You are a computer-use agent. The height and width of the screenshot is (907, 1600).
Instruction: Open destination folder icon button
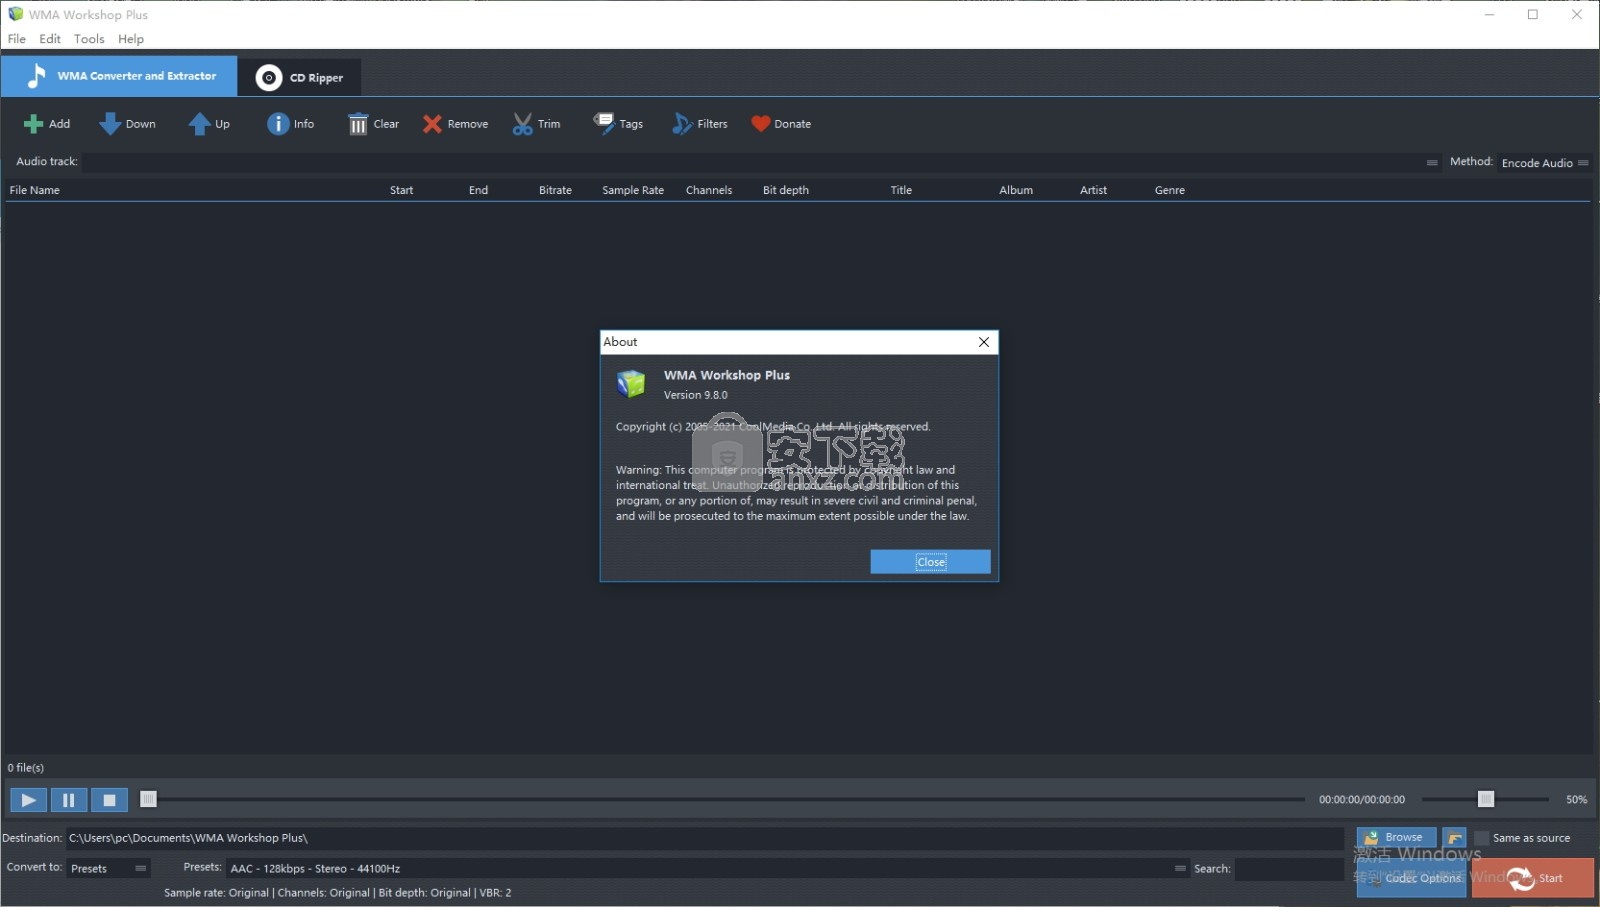tap(1454, 838)
